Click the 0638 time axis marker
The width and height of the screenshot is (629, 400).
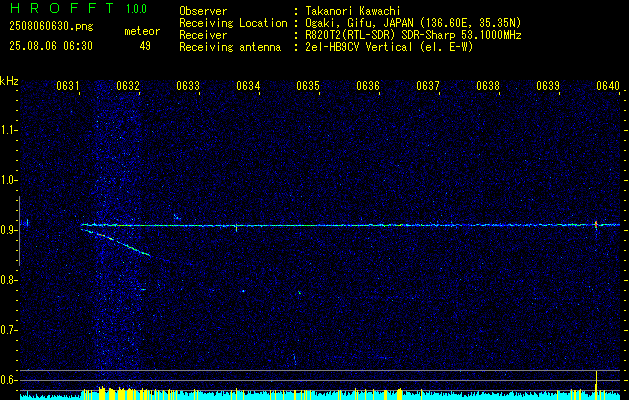pos(488,85)
